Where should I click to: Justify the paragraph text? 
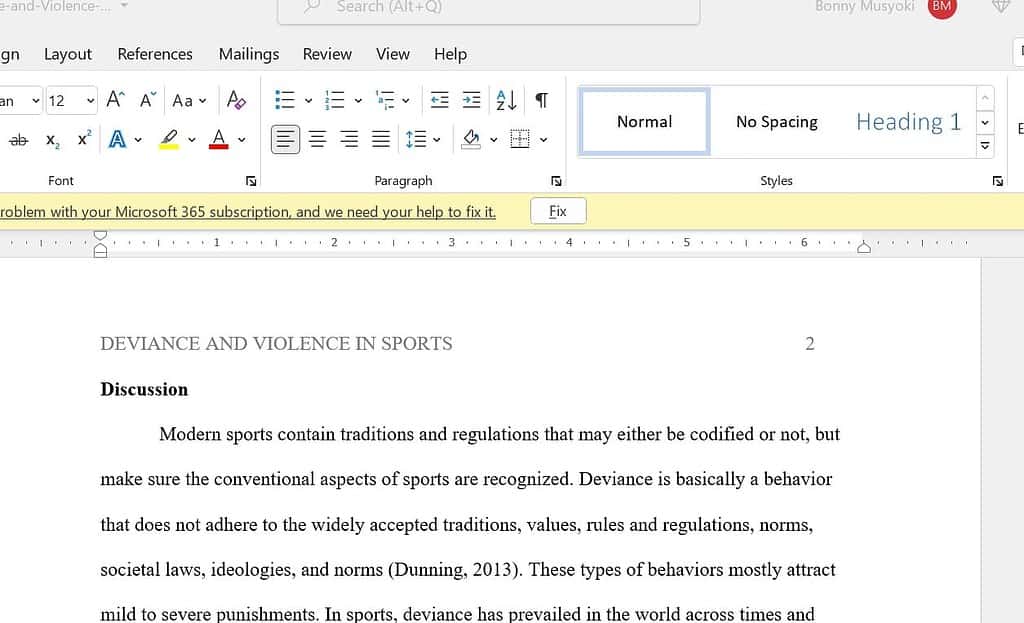pyautogui.click(x=381, y=139)
